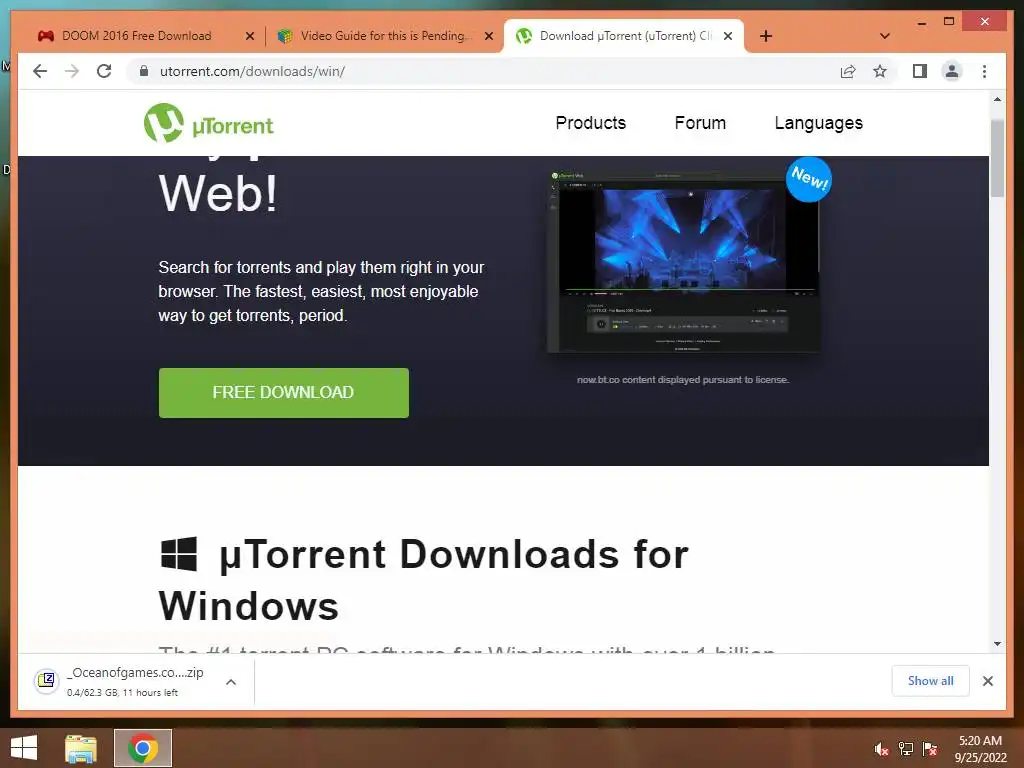Click the µTorrent Web preview screenshot
This screenshot has width=1024, height=768.
tap(684, 262)
